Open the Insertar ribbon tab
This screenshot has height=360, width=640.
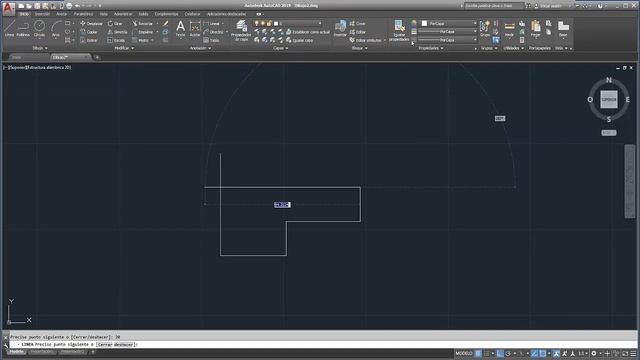[x=42, y=14]
